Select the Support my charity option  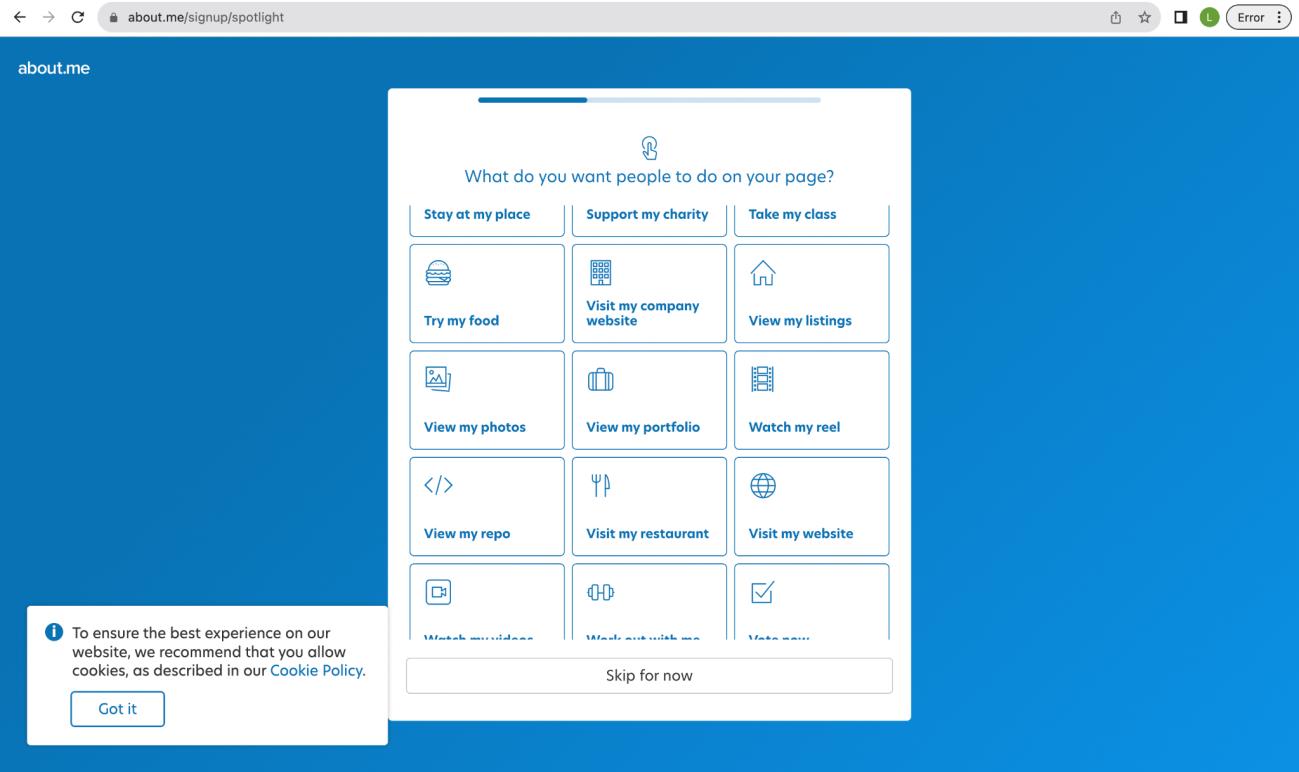pos(648,216)
